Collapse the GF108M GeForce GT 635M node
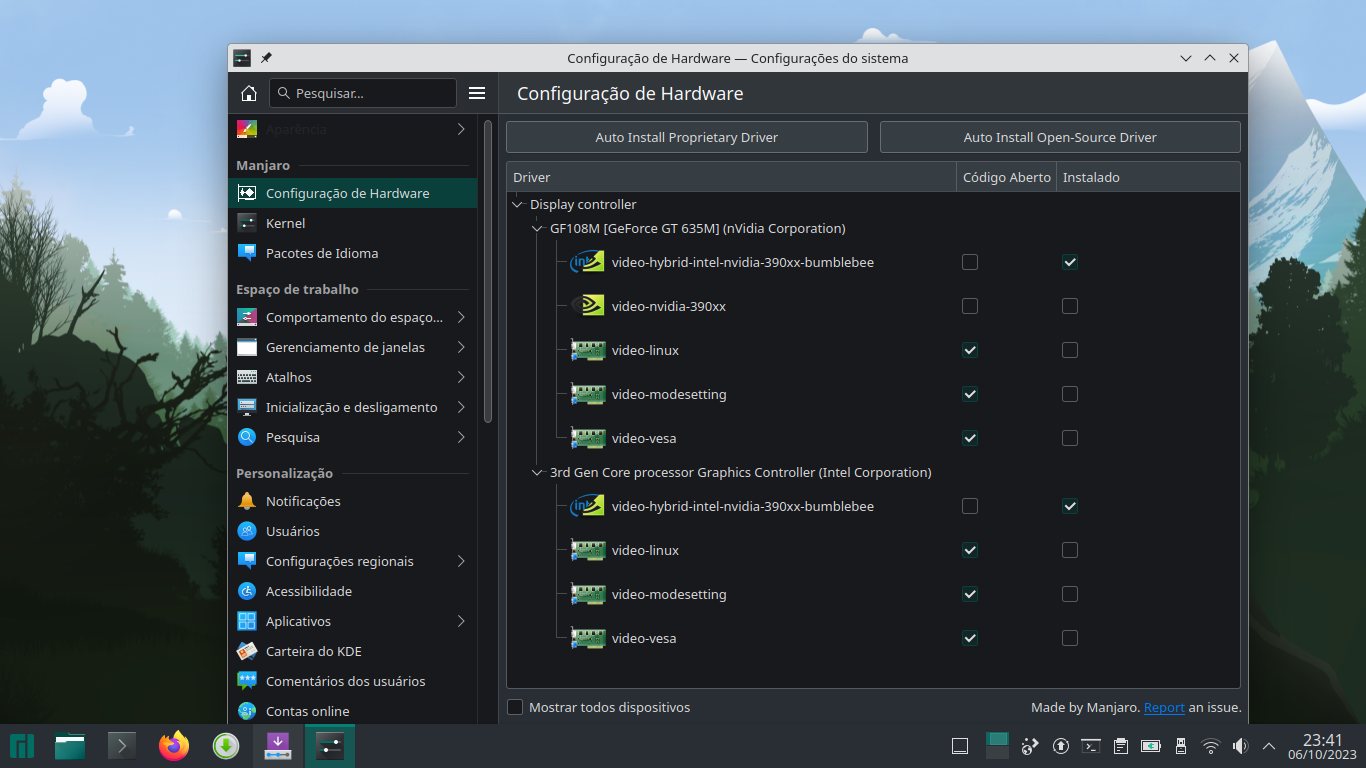The width and height of the screenshot is (1366, 768). (537, 228)
